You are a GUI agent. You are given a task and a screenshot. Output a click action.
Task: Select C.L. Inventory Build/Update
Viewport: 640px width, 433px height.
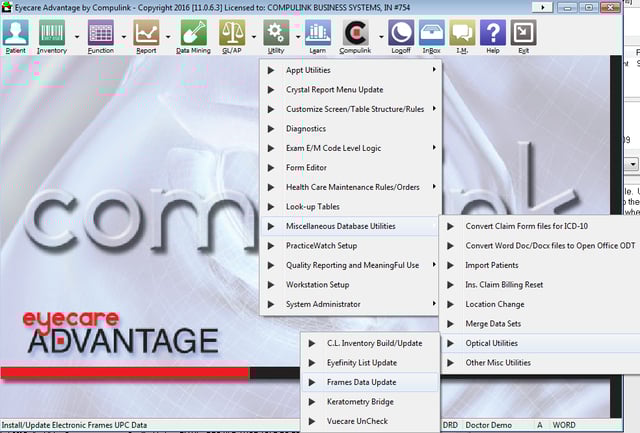pos(370,343)
